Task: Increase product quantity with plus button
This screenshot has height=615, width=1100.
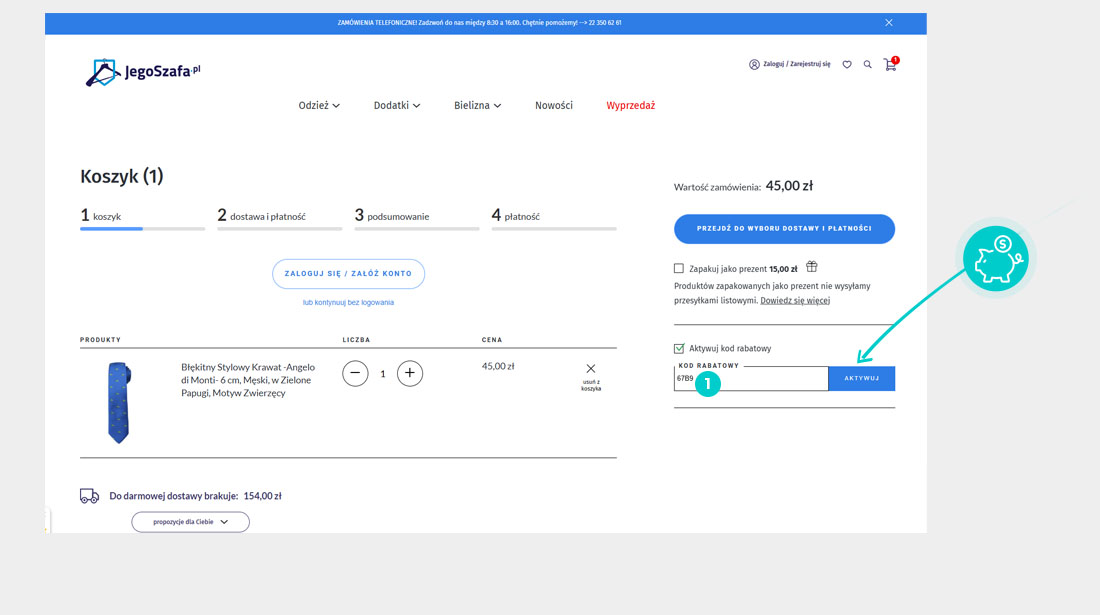Action: (410, 374)
